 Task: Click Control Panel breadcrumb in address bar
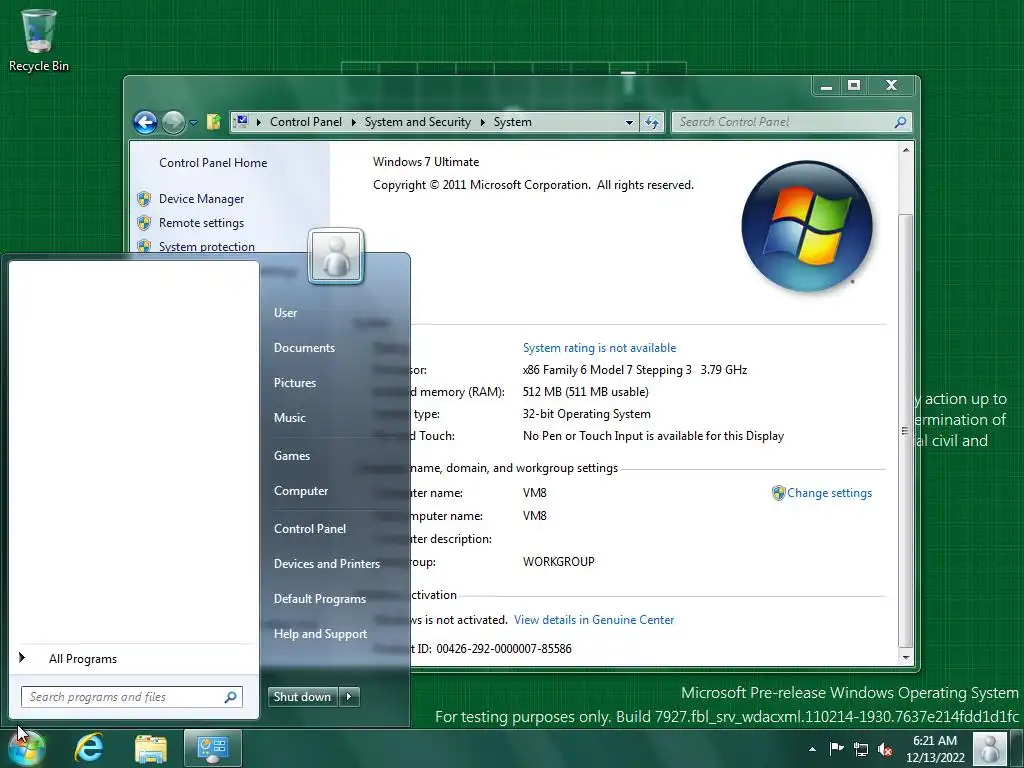coord(306,122)
